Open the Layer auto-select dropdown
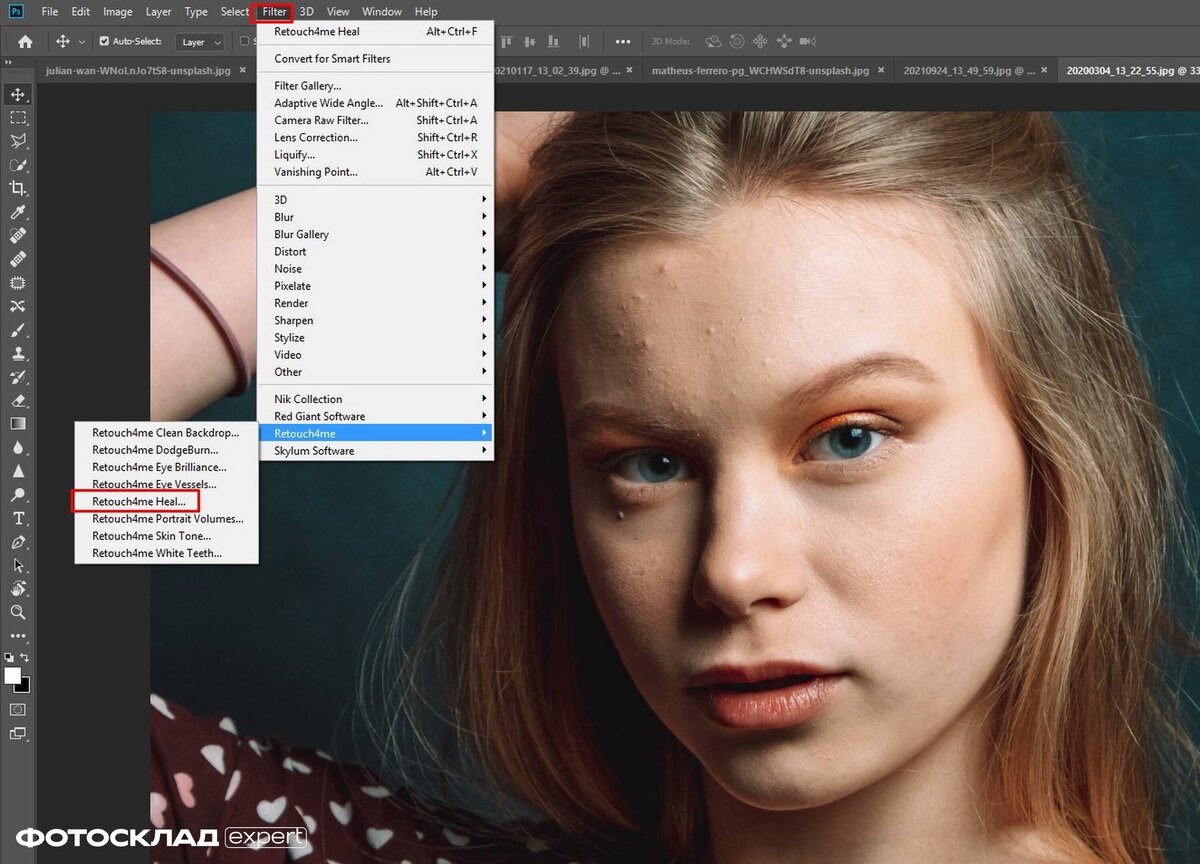Screen dimensions: 1200x864 tap(200, 42)
